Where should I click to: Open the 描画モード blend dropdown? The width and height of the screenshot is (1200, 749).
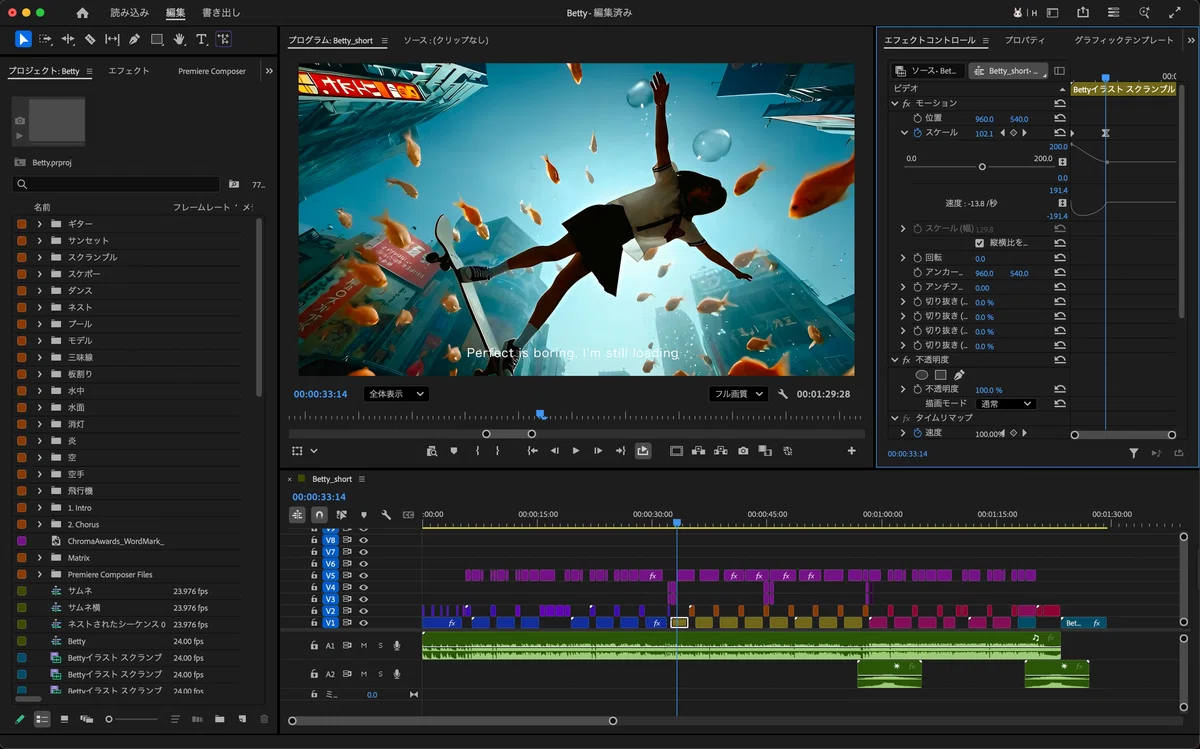[x=1006, y=404]
